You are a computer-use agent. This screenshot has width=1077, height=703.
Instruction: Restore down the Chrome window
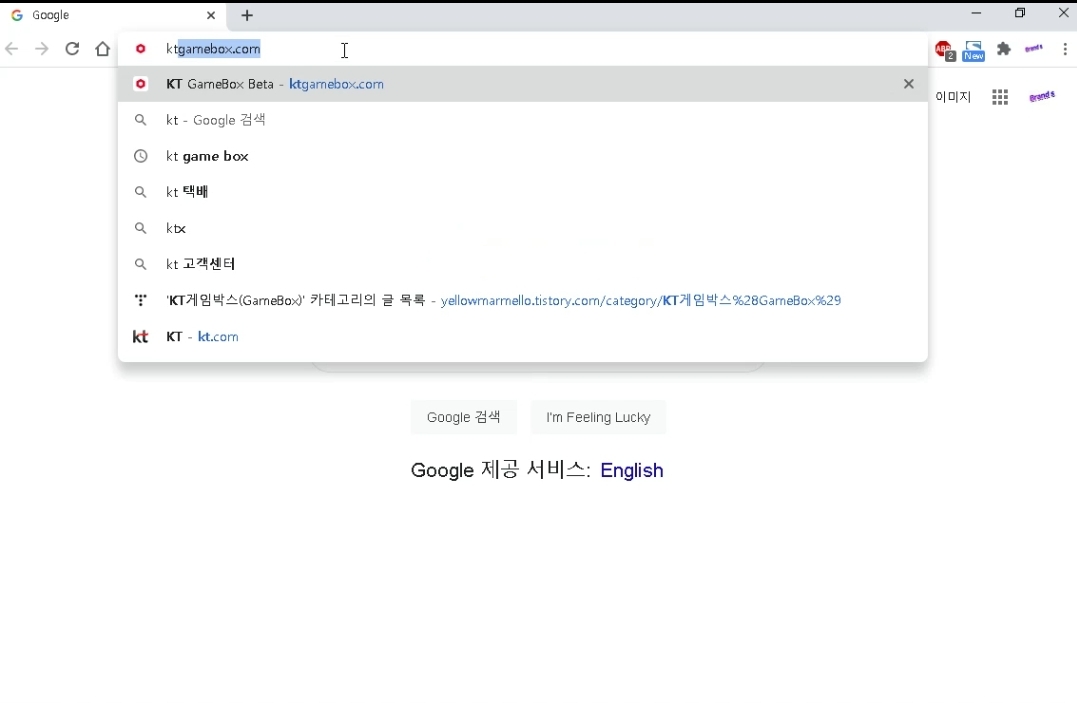pos(1020,13)
